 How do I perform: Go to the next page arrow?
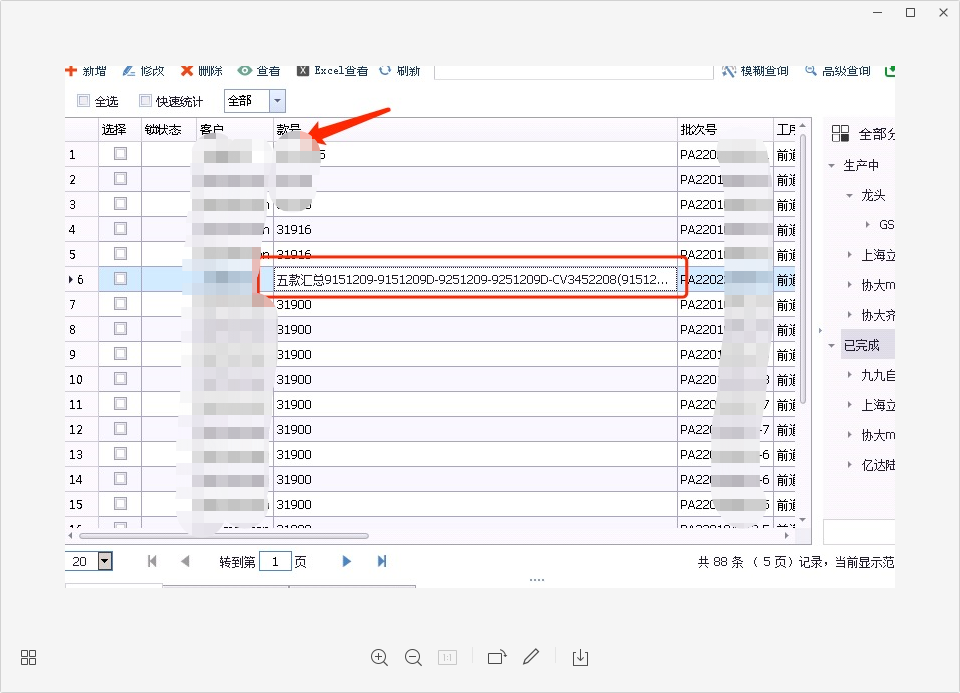tap(347, 561)
